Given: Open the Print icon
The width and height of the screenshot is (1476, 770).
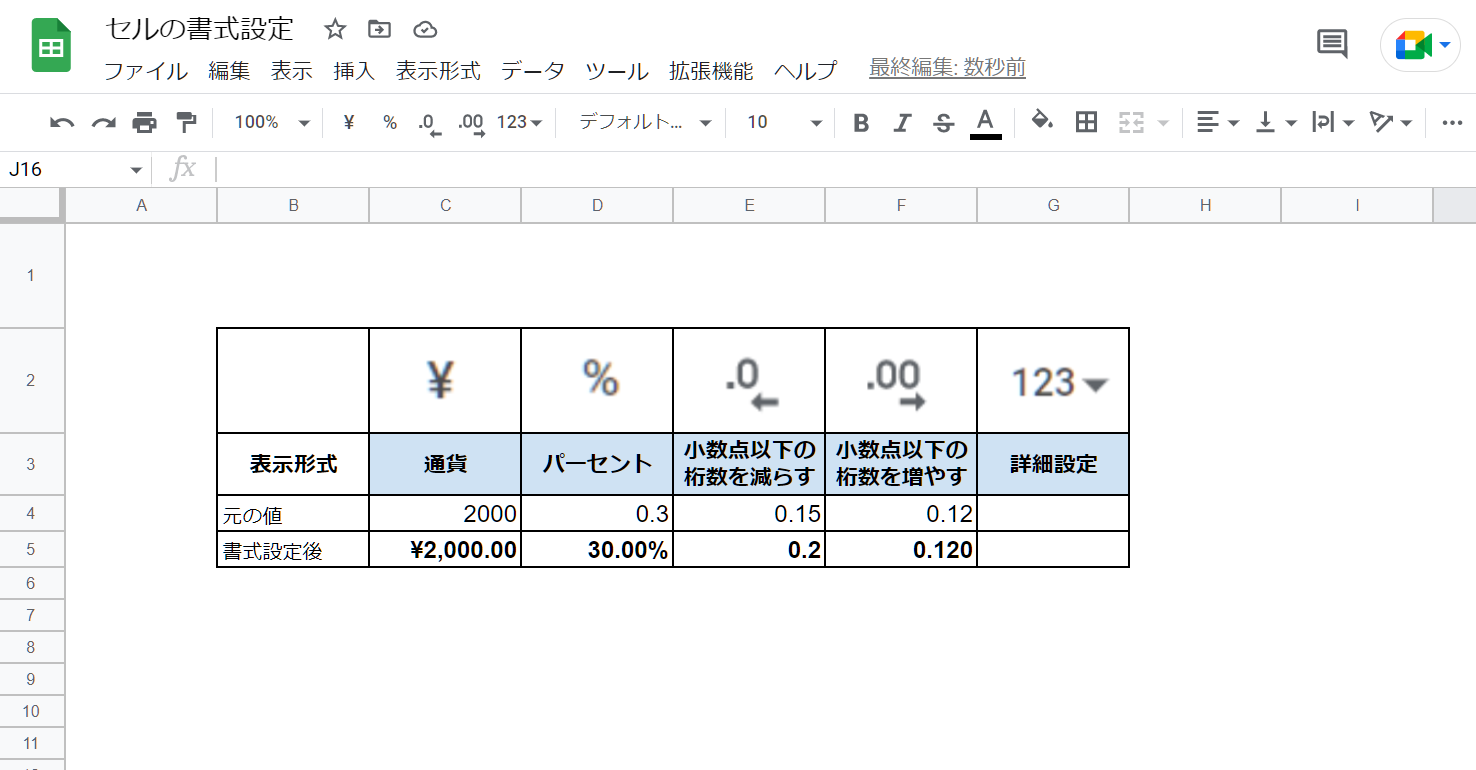Looking at the screenshot, I should coord(145,122).
